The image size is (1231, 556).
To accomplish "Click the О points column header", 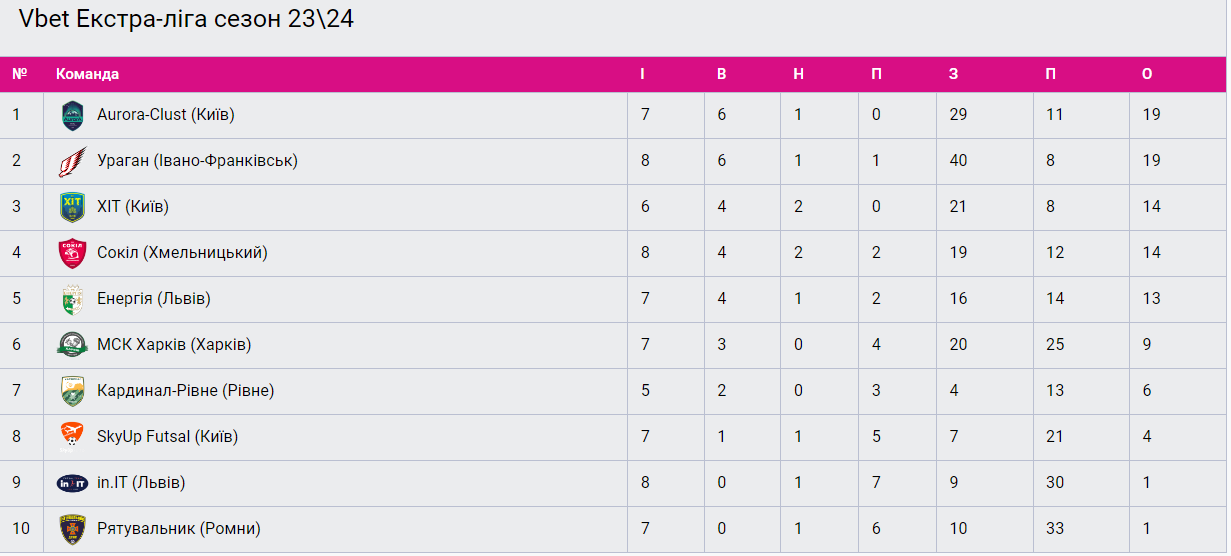I will 1147,74.
